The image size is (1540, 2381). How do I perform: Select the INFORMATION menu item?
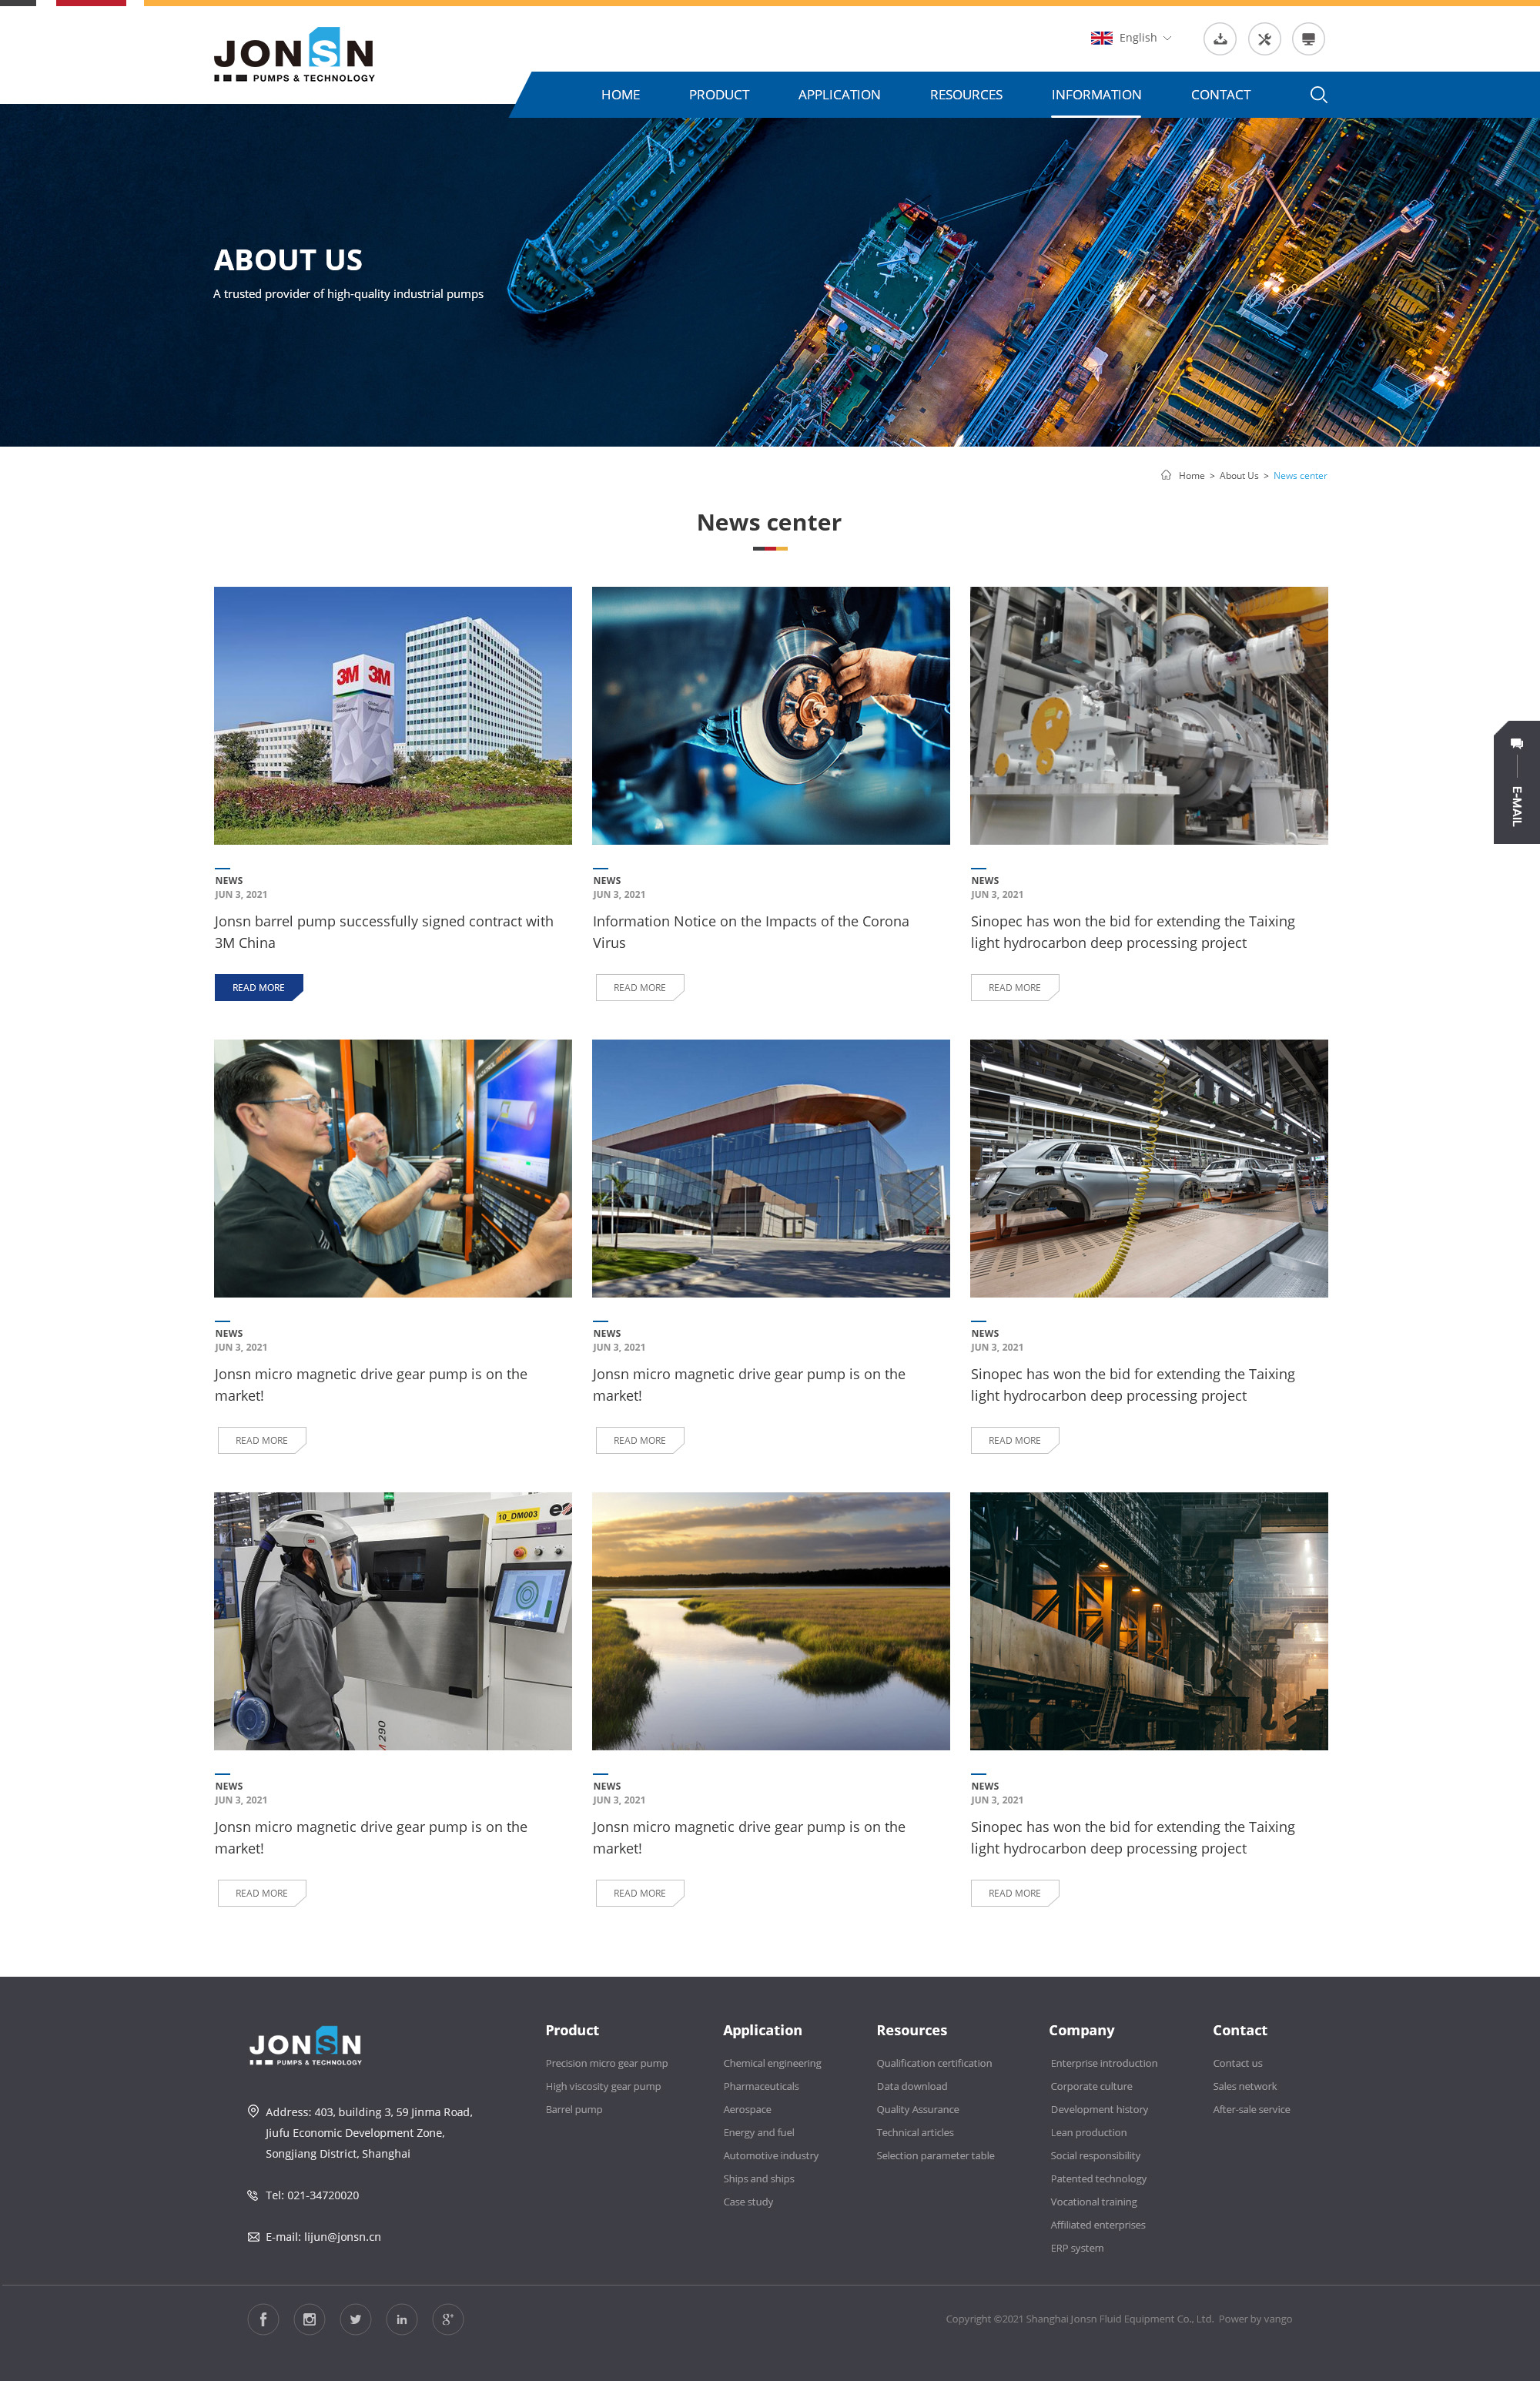coord(1096,94)
